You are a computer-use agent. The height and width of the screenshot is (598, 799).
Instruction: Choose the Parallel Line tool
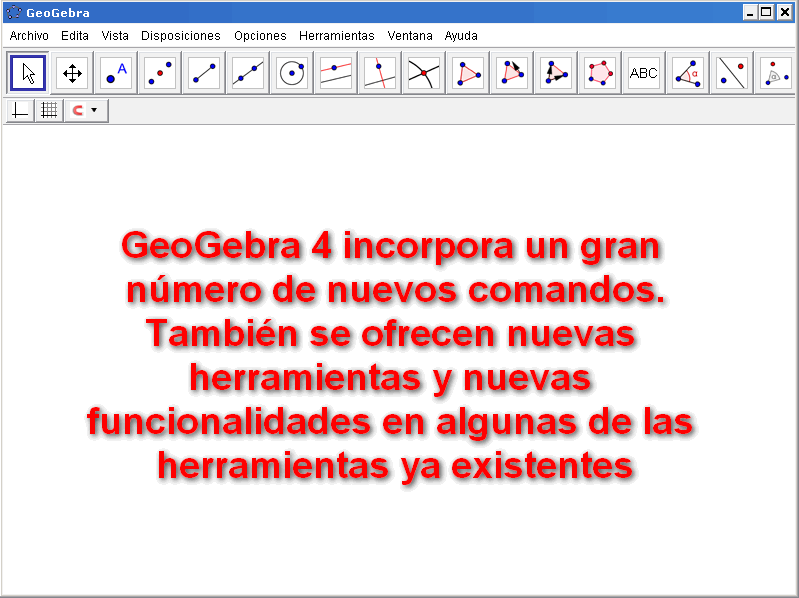(336, 73)
